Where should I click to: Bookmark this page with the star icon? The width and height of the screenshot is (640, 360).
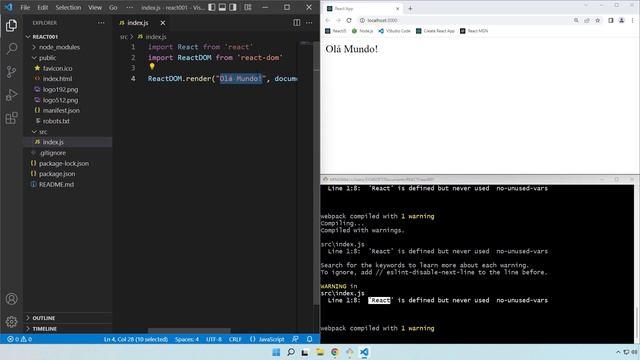pos(598,20)
